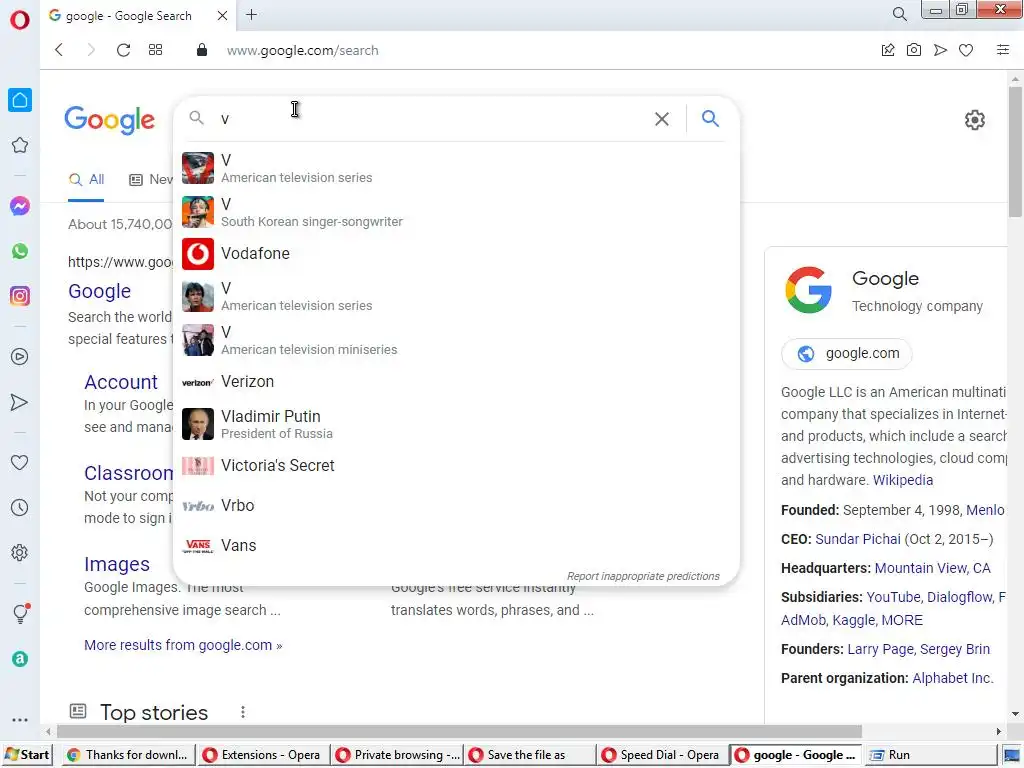Screen dimensions: 1024x768
Task: Click the horizontal scrollbar thumb
Action: 459,731
